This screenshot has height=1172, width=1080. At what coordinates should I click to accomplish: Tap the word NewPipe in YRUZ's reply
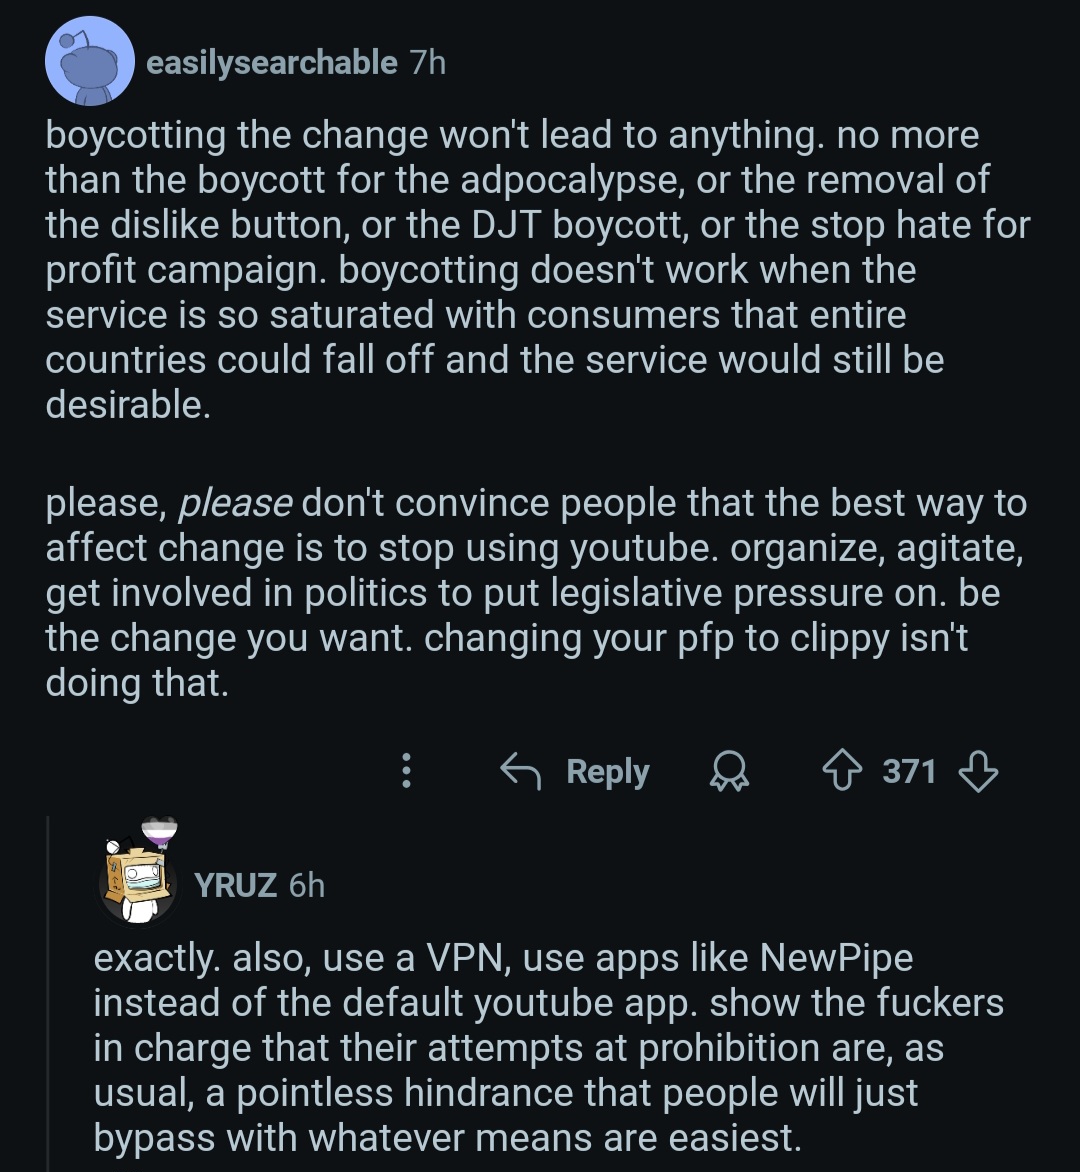click(836, 957)
